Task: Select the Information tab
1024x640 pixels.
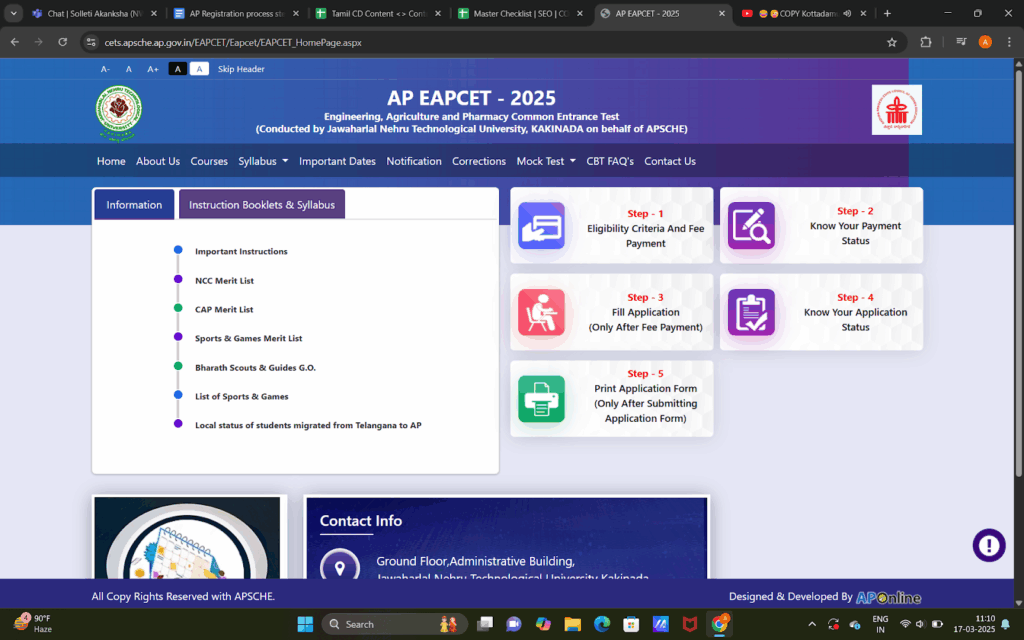Action: [x=134, y=204]
